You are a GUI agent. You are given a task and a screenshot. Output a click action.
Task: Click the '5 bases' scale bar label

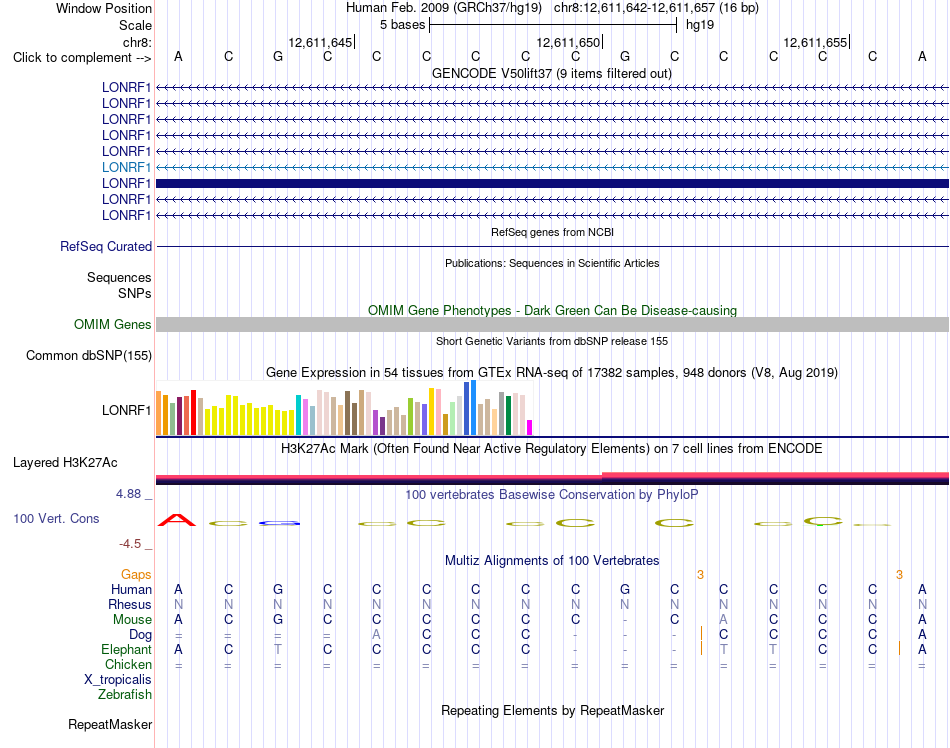click(402, 25)
